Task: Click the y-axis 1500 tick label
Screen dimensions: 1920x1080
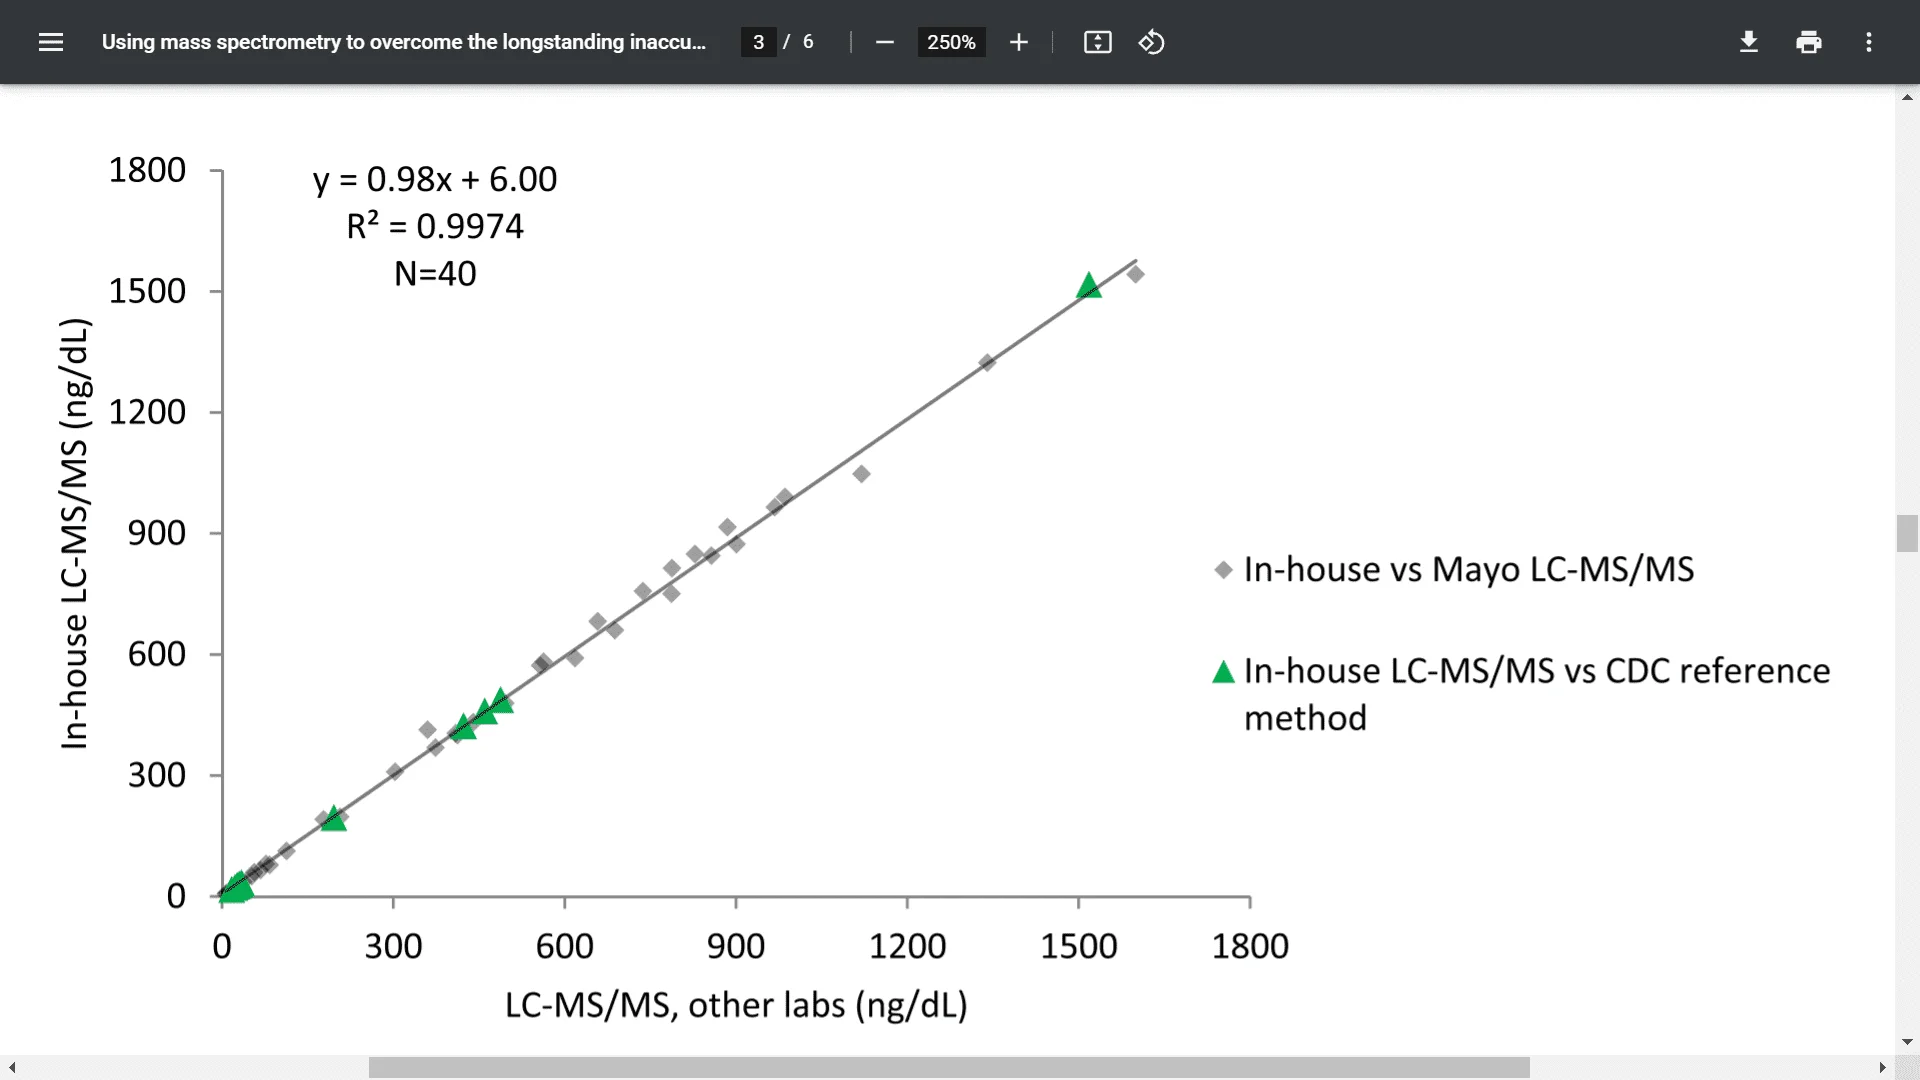Action: tap(147, 291)
